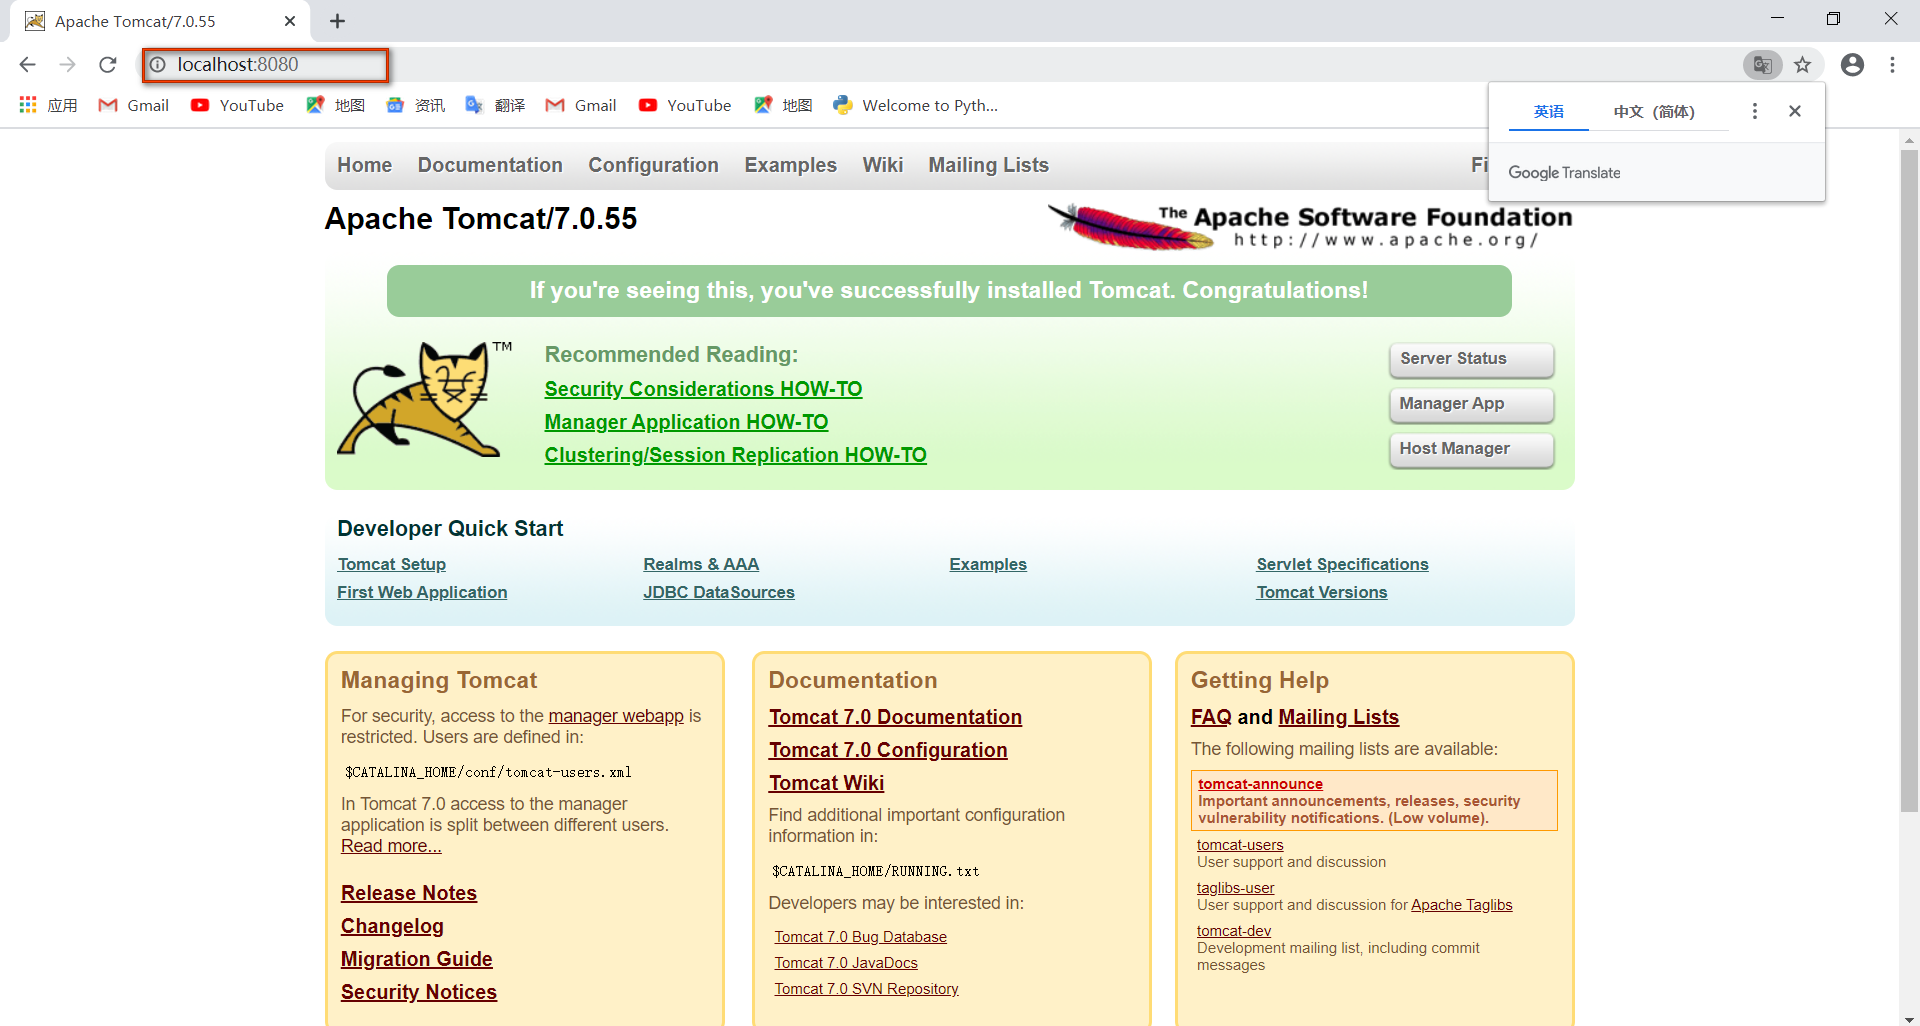This screenshot has width=1920, height=1026.
Task: Open the user profile avatar icon
Action: pyautogui.click(x=1852, y=65)
